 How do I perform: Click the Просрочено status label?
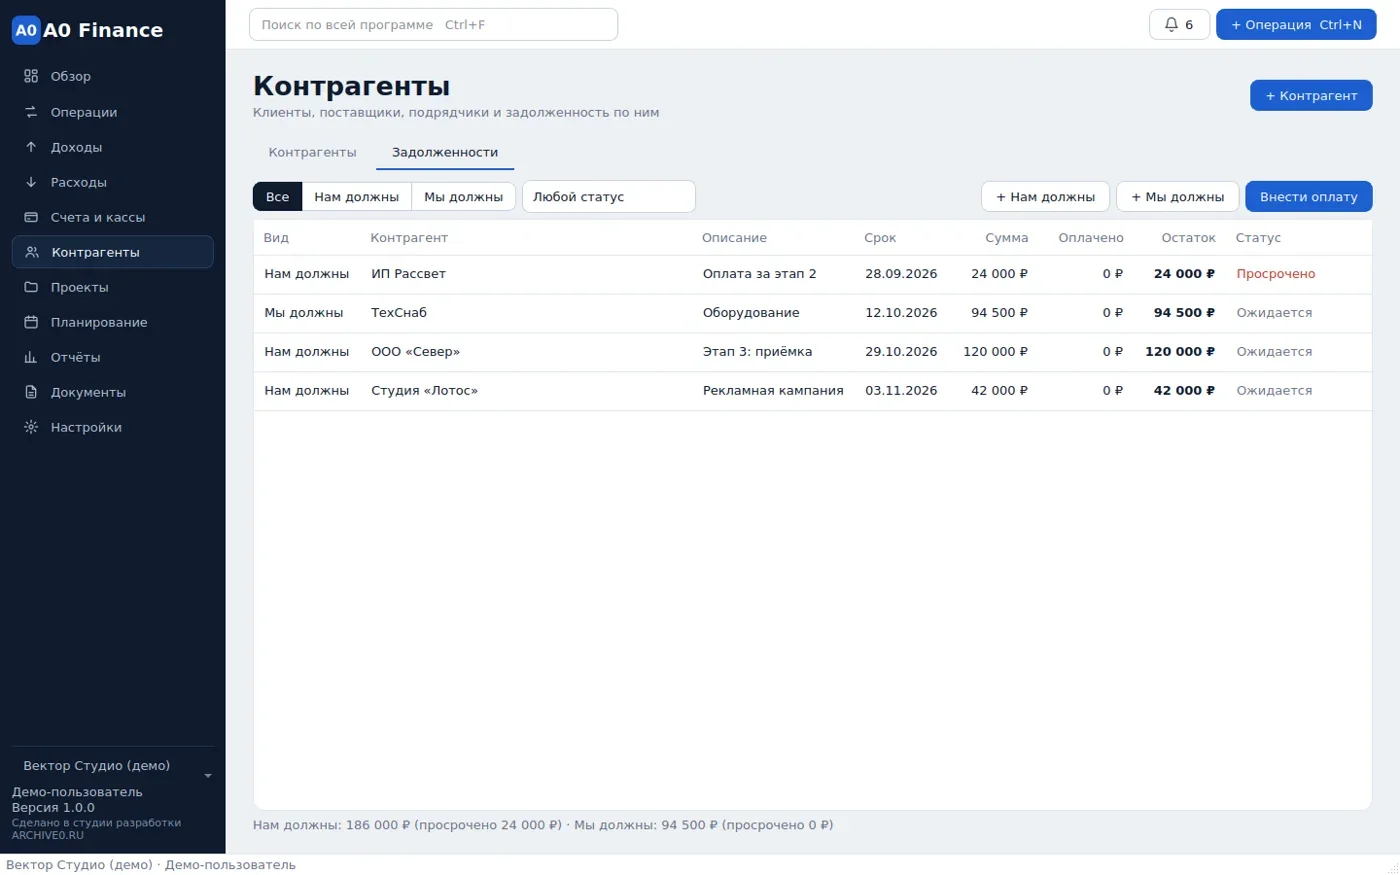(1276, 274)
